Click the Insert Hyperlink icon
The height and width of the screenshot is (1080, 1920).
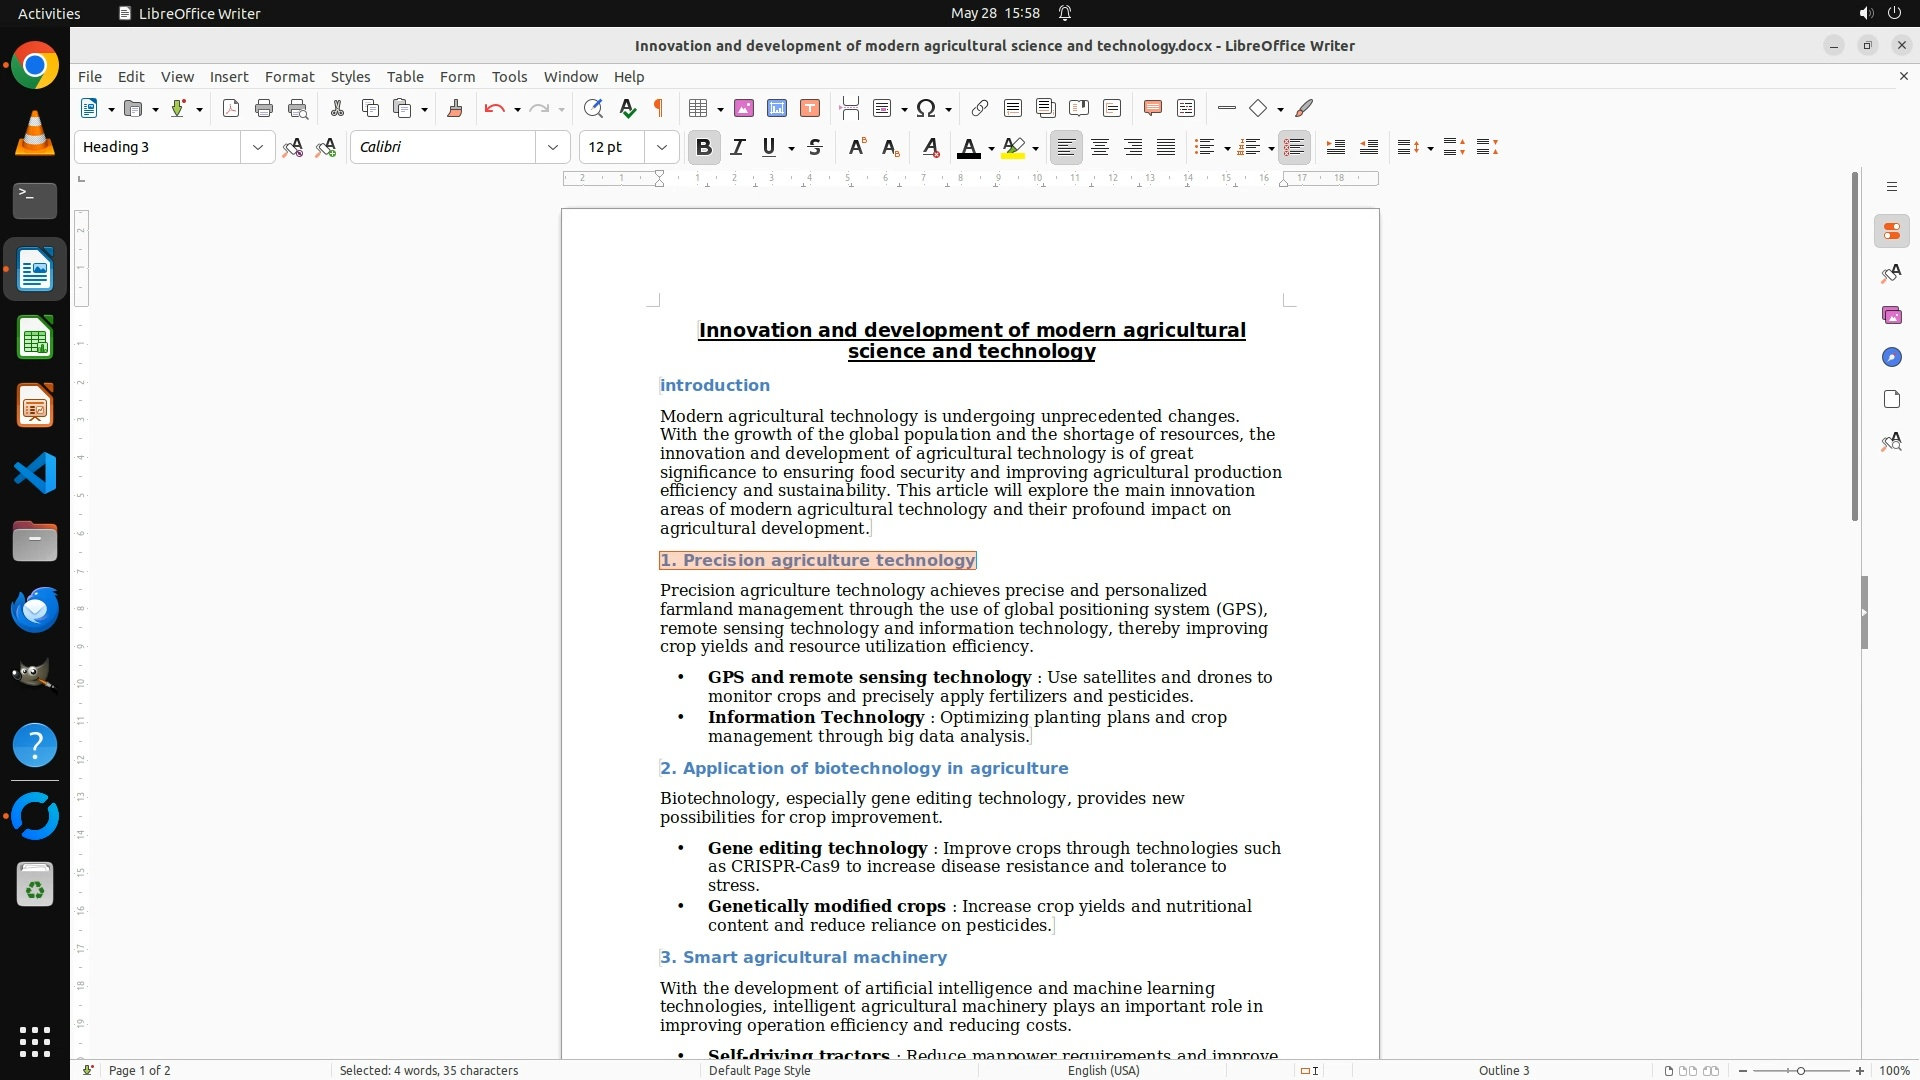pos(980,108)
